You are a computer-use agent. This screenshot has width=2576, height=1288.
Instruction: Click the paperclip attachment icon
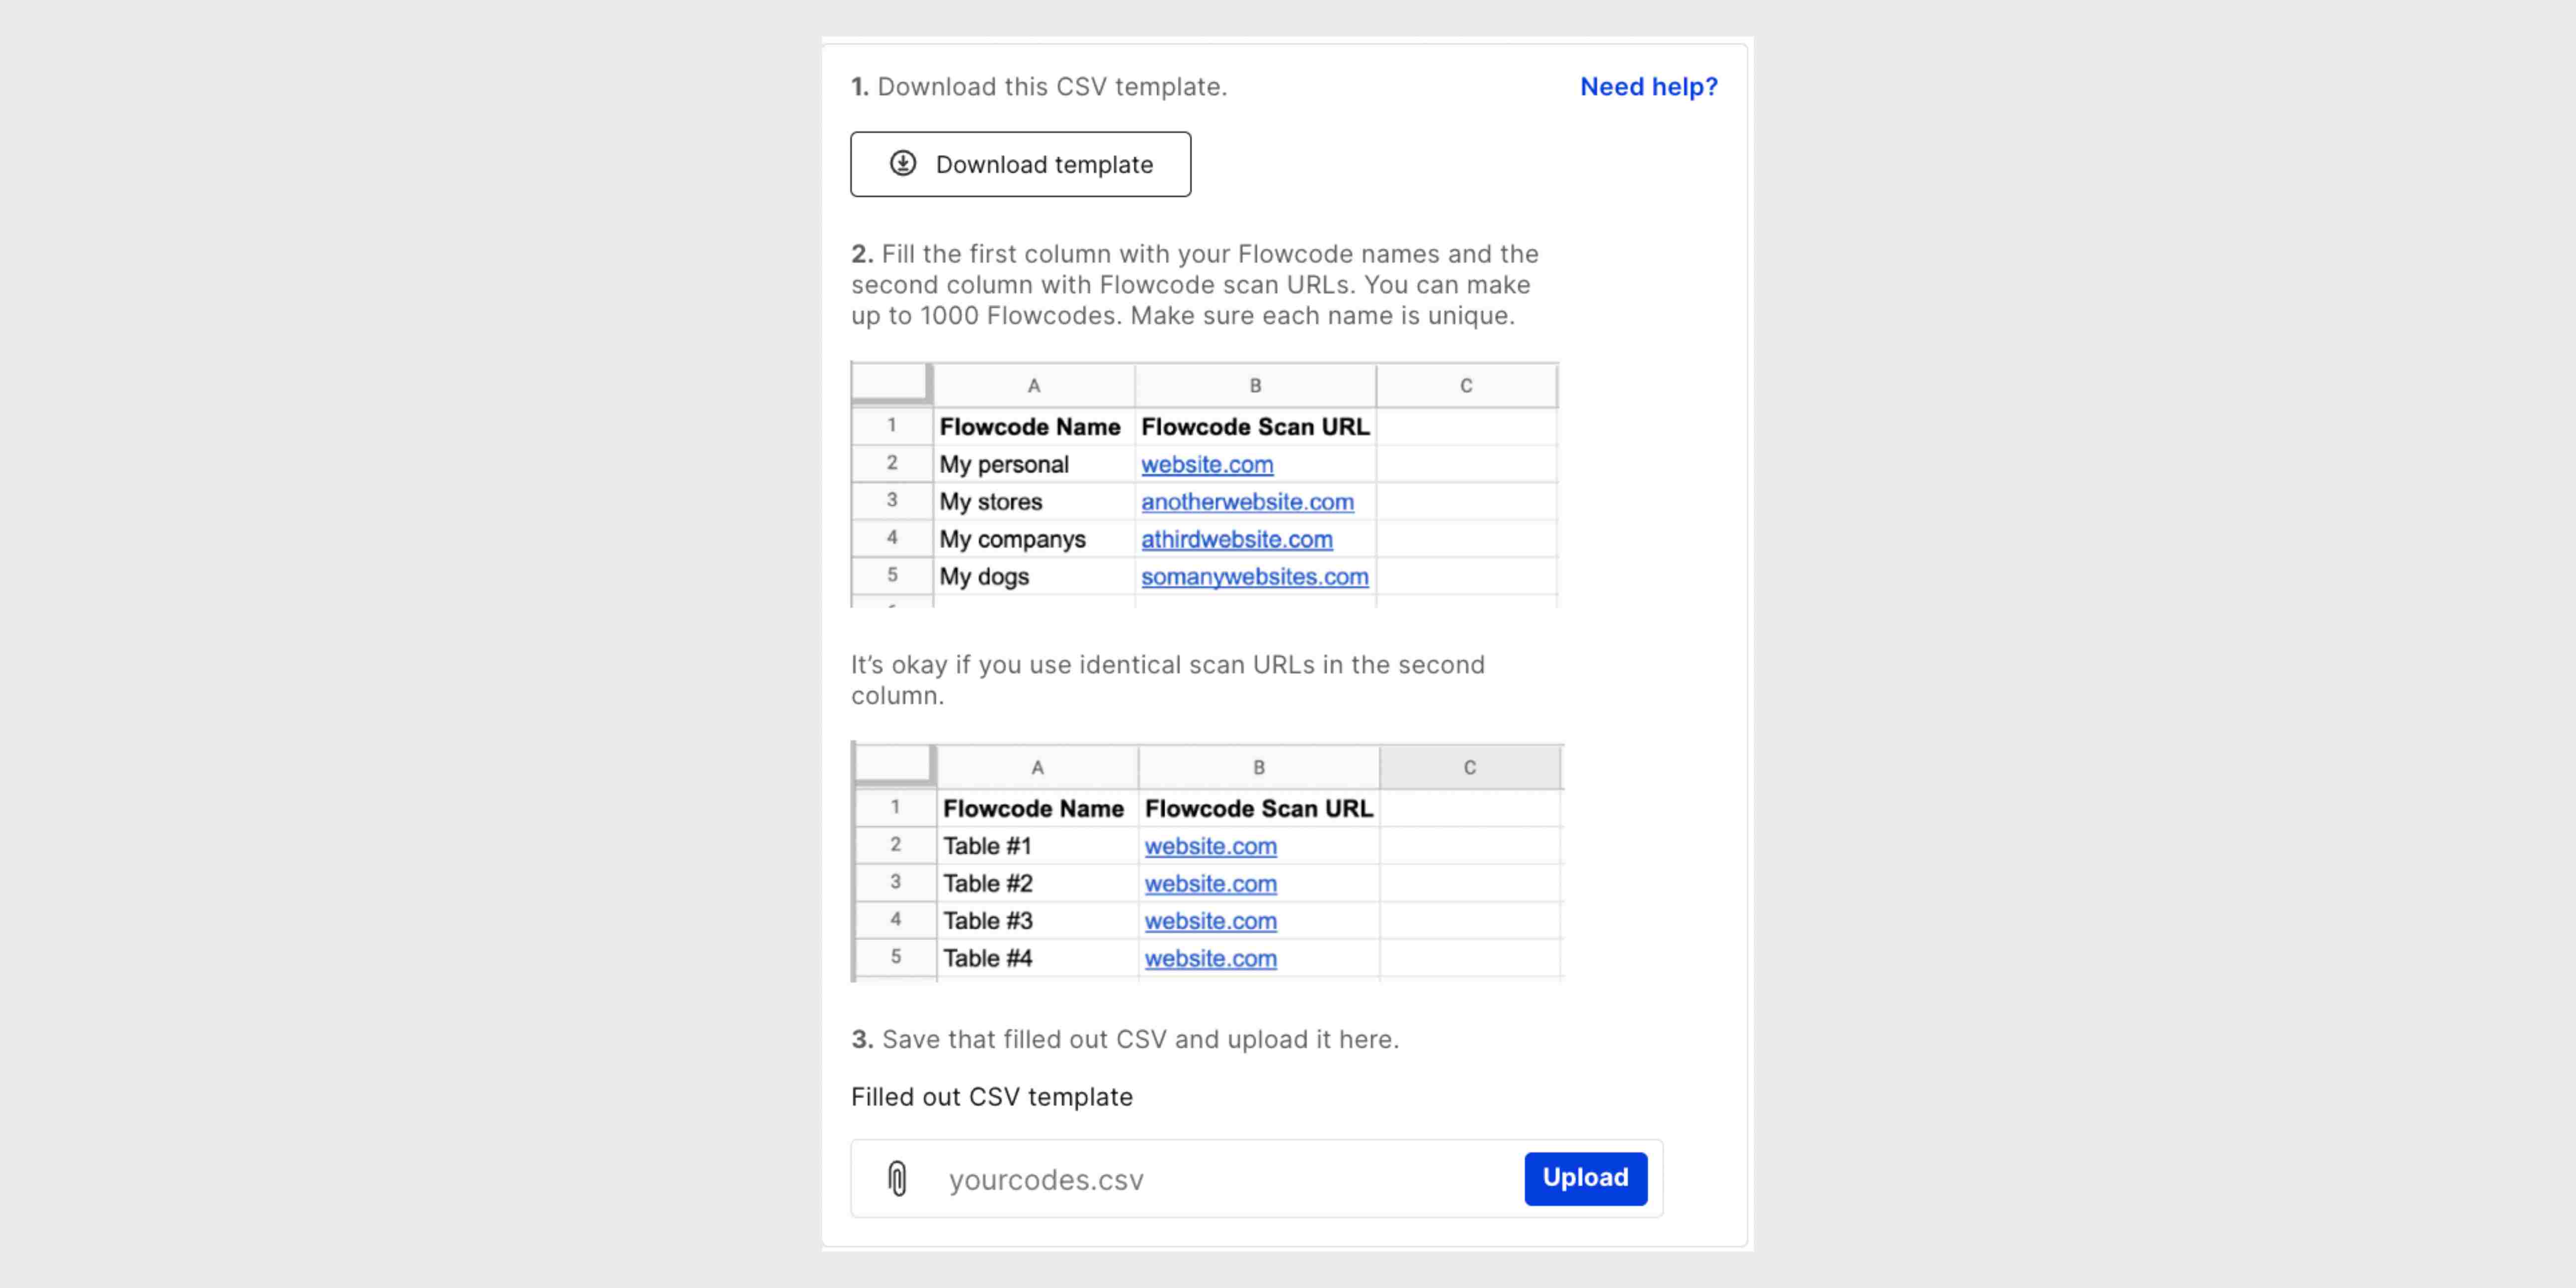897,1178
